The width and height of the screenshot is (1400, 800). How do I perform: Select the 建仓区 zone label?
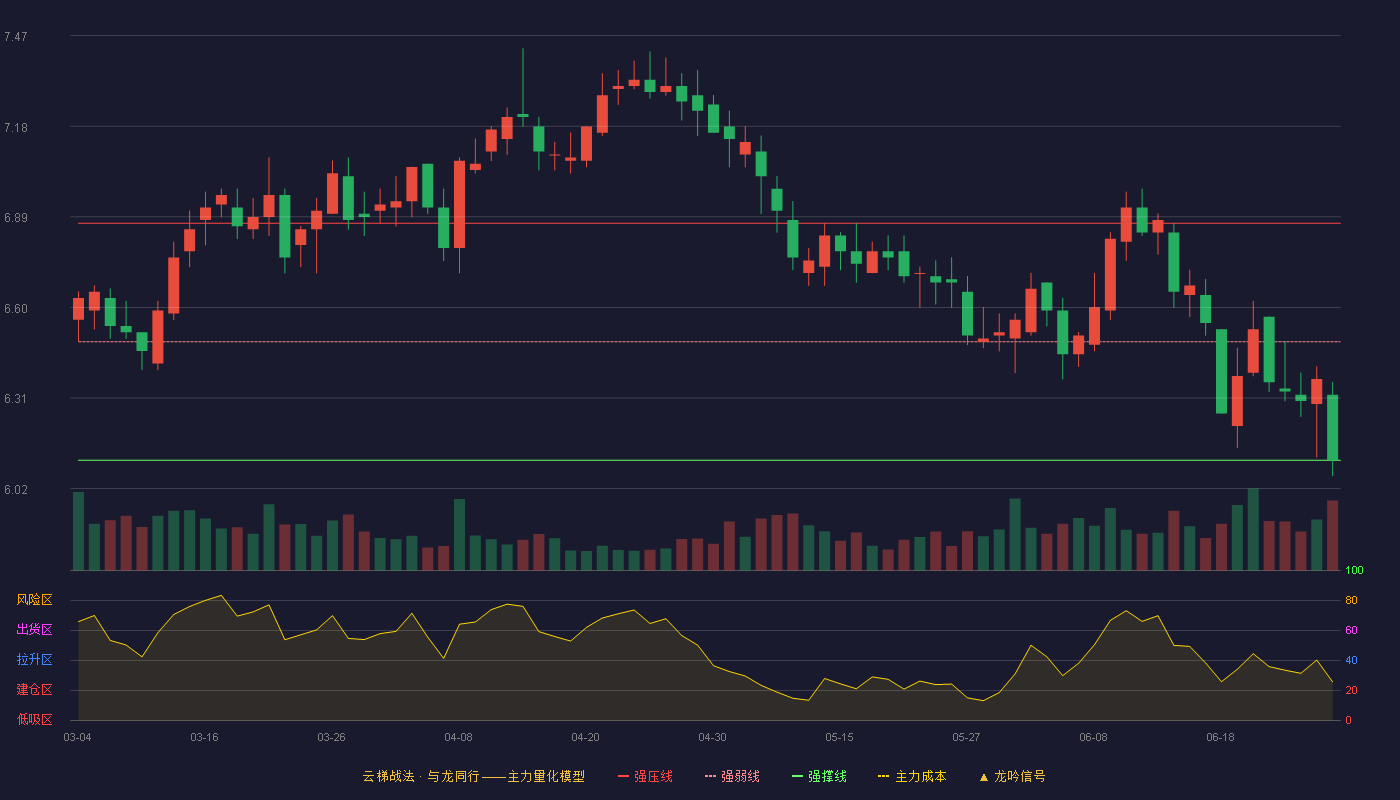34,690
